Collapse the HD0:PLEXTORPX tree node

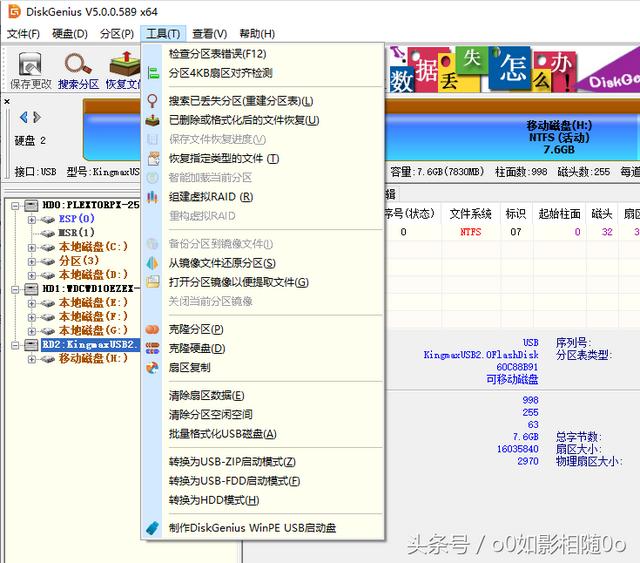coord(15,205)
